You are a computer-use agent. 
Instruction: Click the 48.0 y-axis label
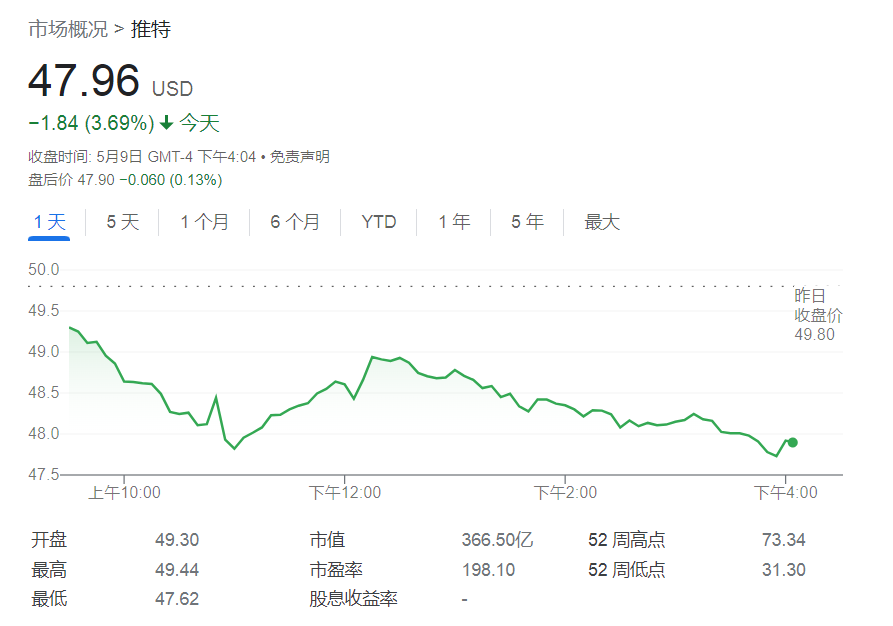click(44, 433)
